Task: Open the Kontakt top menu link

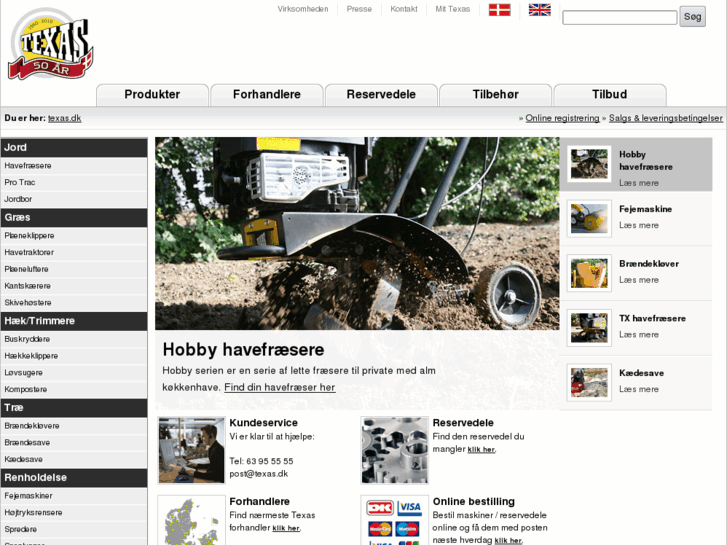Action: [404, 9]
